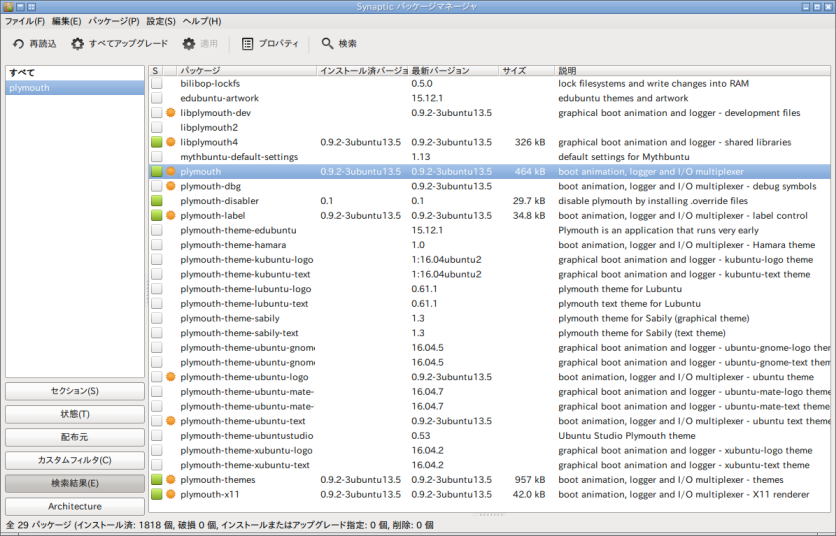Select the plymouth-theme-lubuntu-logo package row
The width and height of the screenshot is (836, 536).
(489, 289)
